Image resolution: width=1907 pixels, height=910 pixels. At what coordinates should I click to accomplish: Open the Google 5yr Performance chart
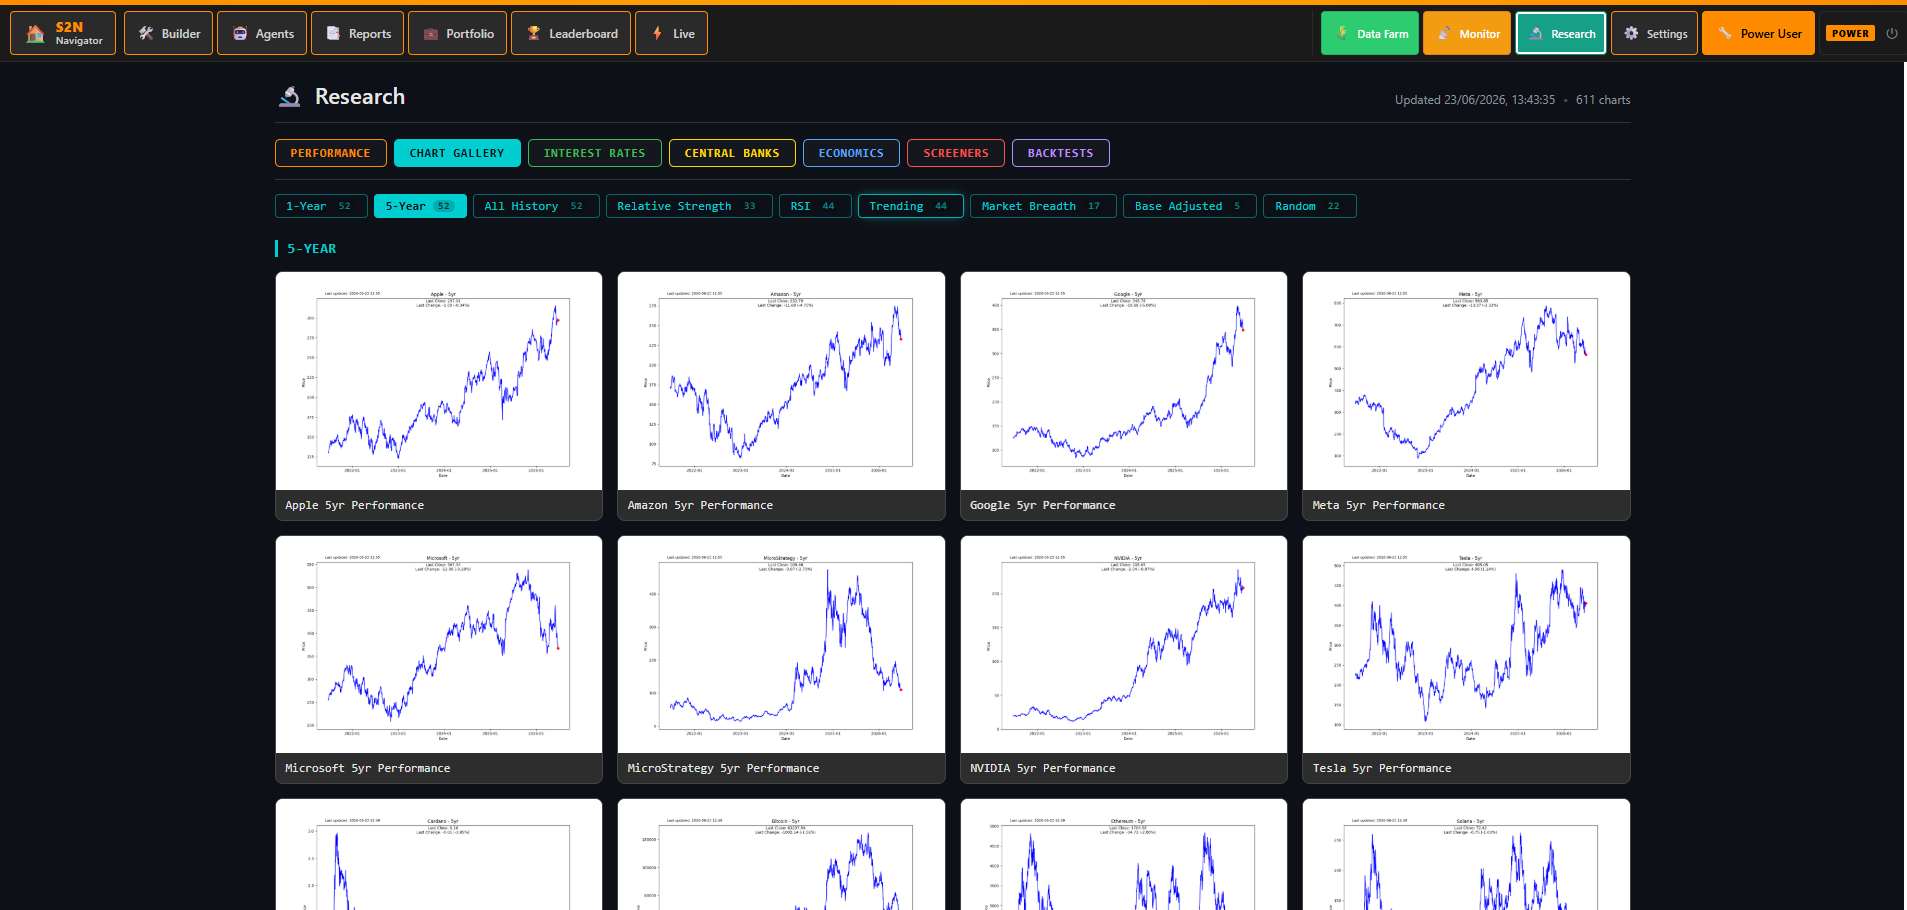(x=1124, y=396)
